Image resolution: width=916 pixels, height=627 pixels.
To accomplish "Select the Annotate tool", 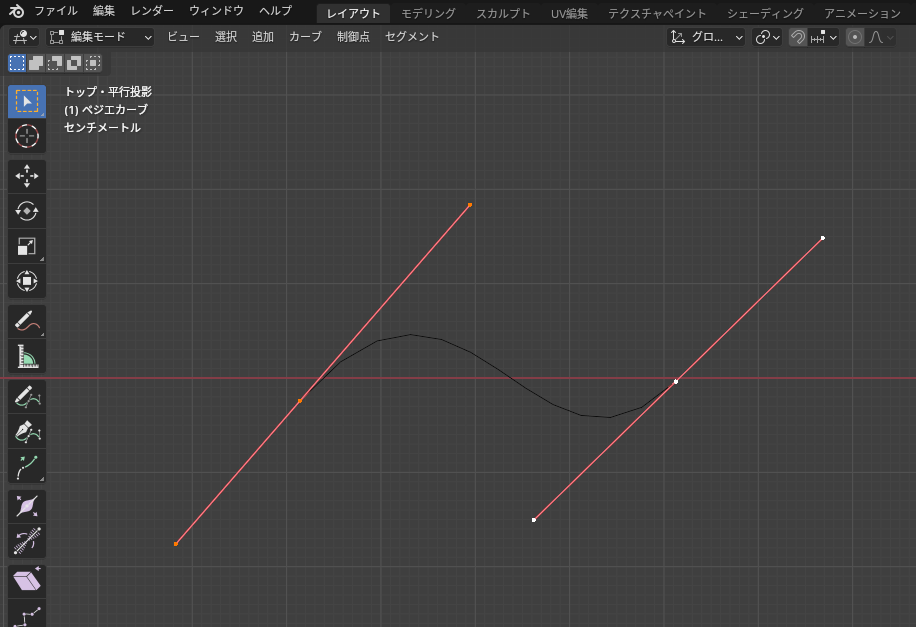I will point(27,321).
